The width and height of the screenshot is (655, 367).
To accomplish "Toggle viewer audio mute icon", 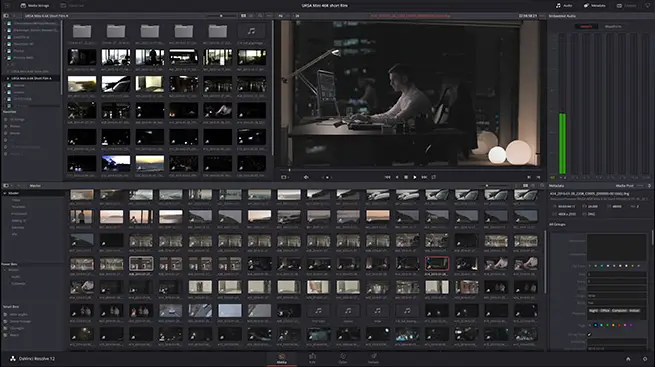I will 306,177.
